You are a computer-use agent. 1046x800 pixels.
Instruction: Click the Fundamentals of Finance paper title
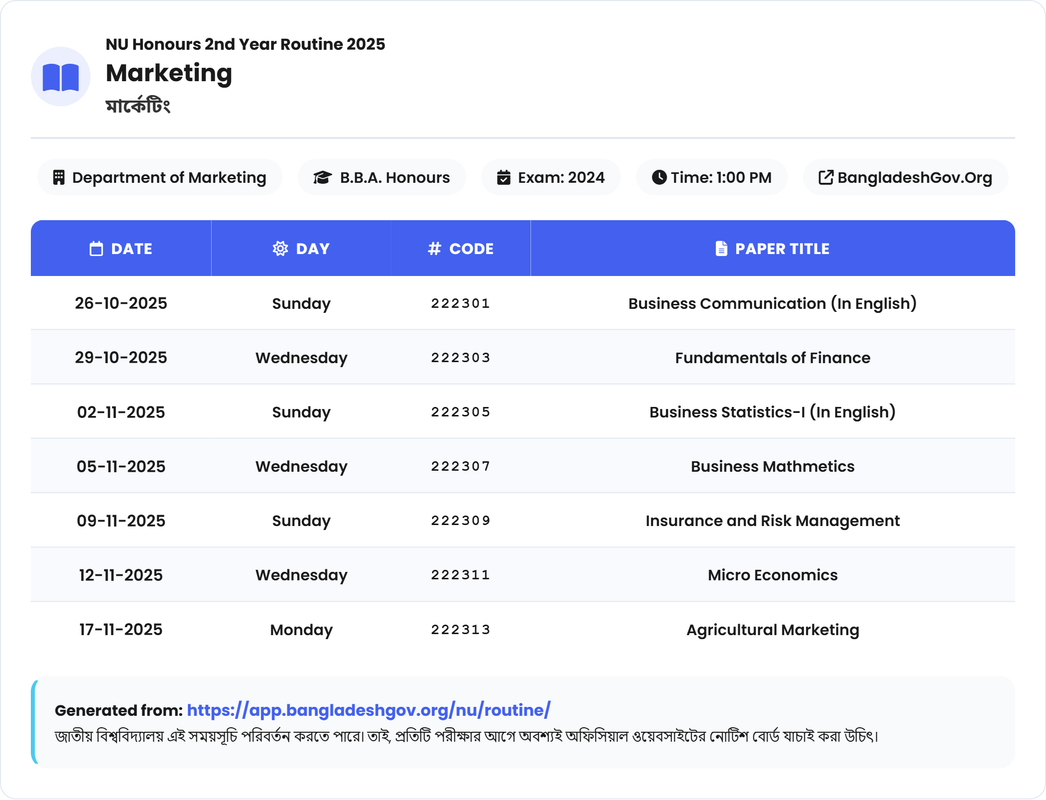772,358
